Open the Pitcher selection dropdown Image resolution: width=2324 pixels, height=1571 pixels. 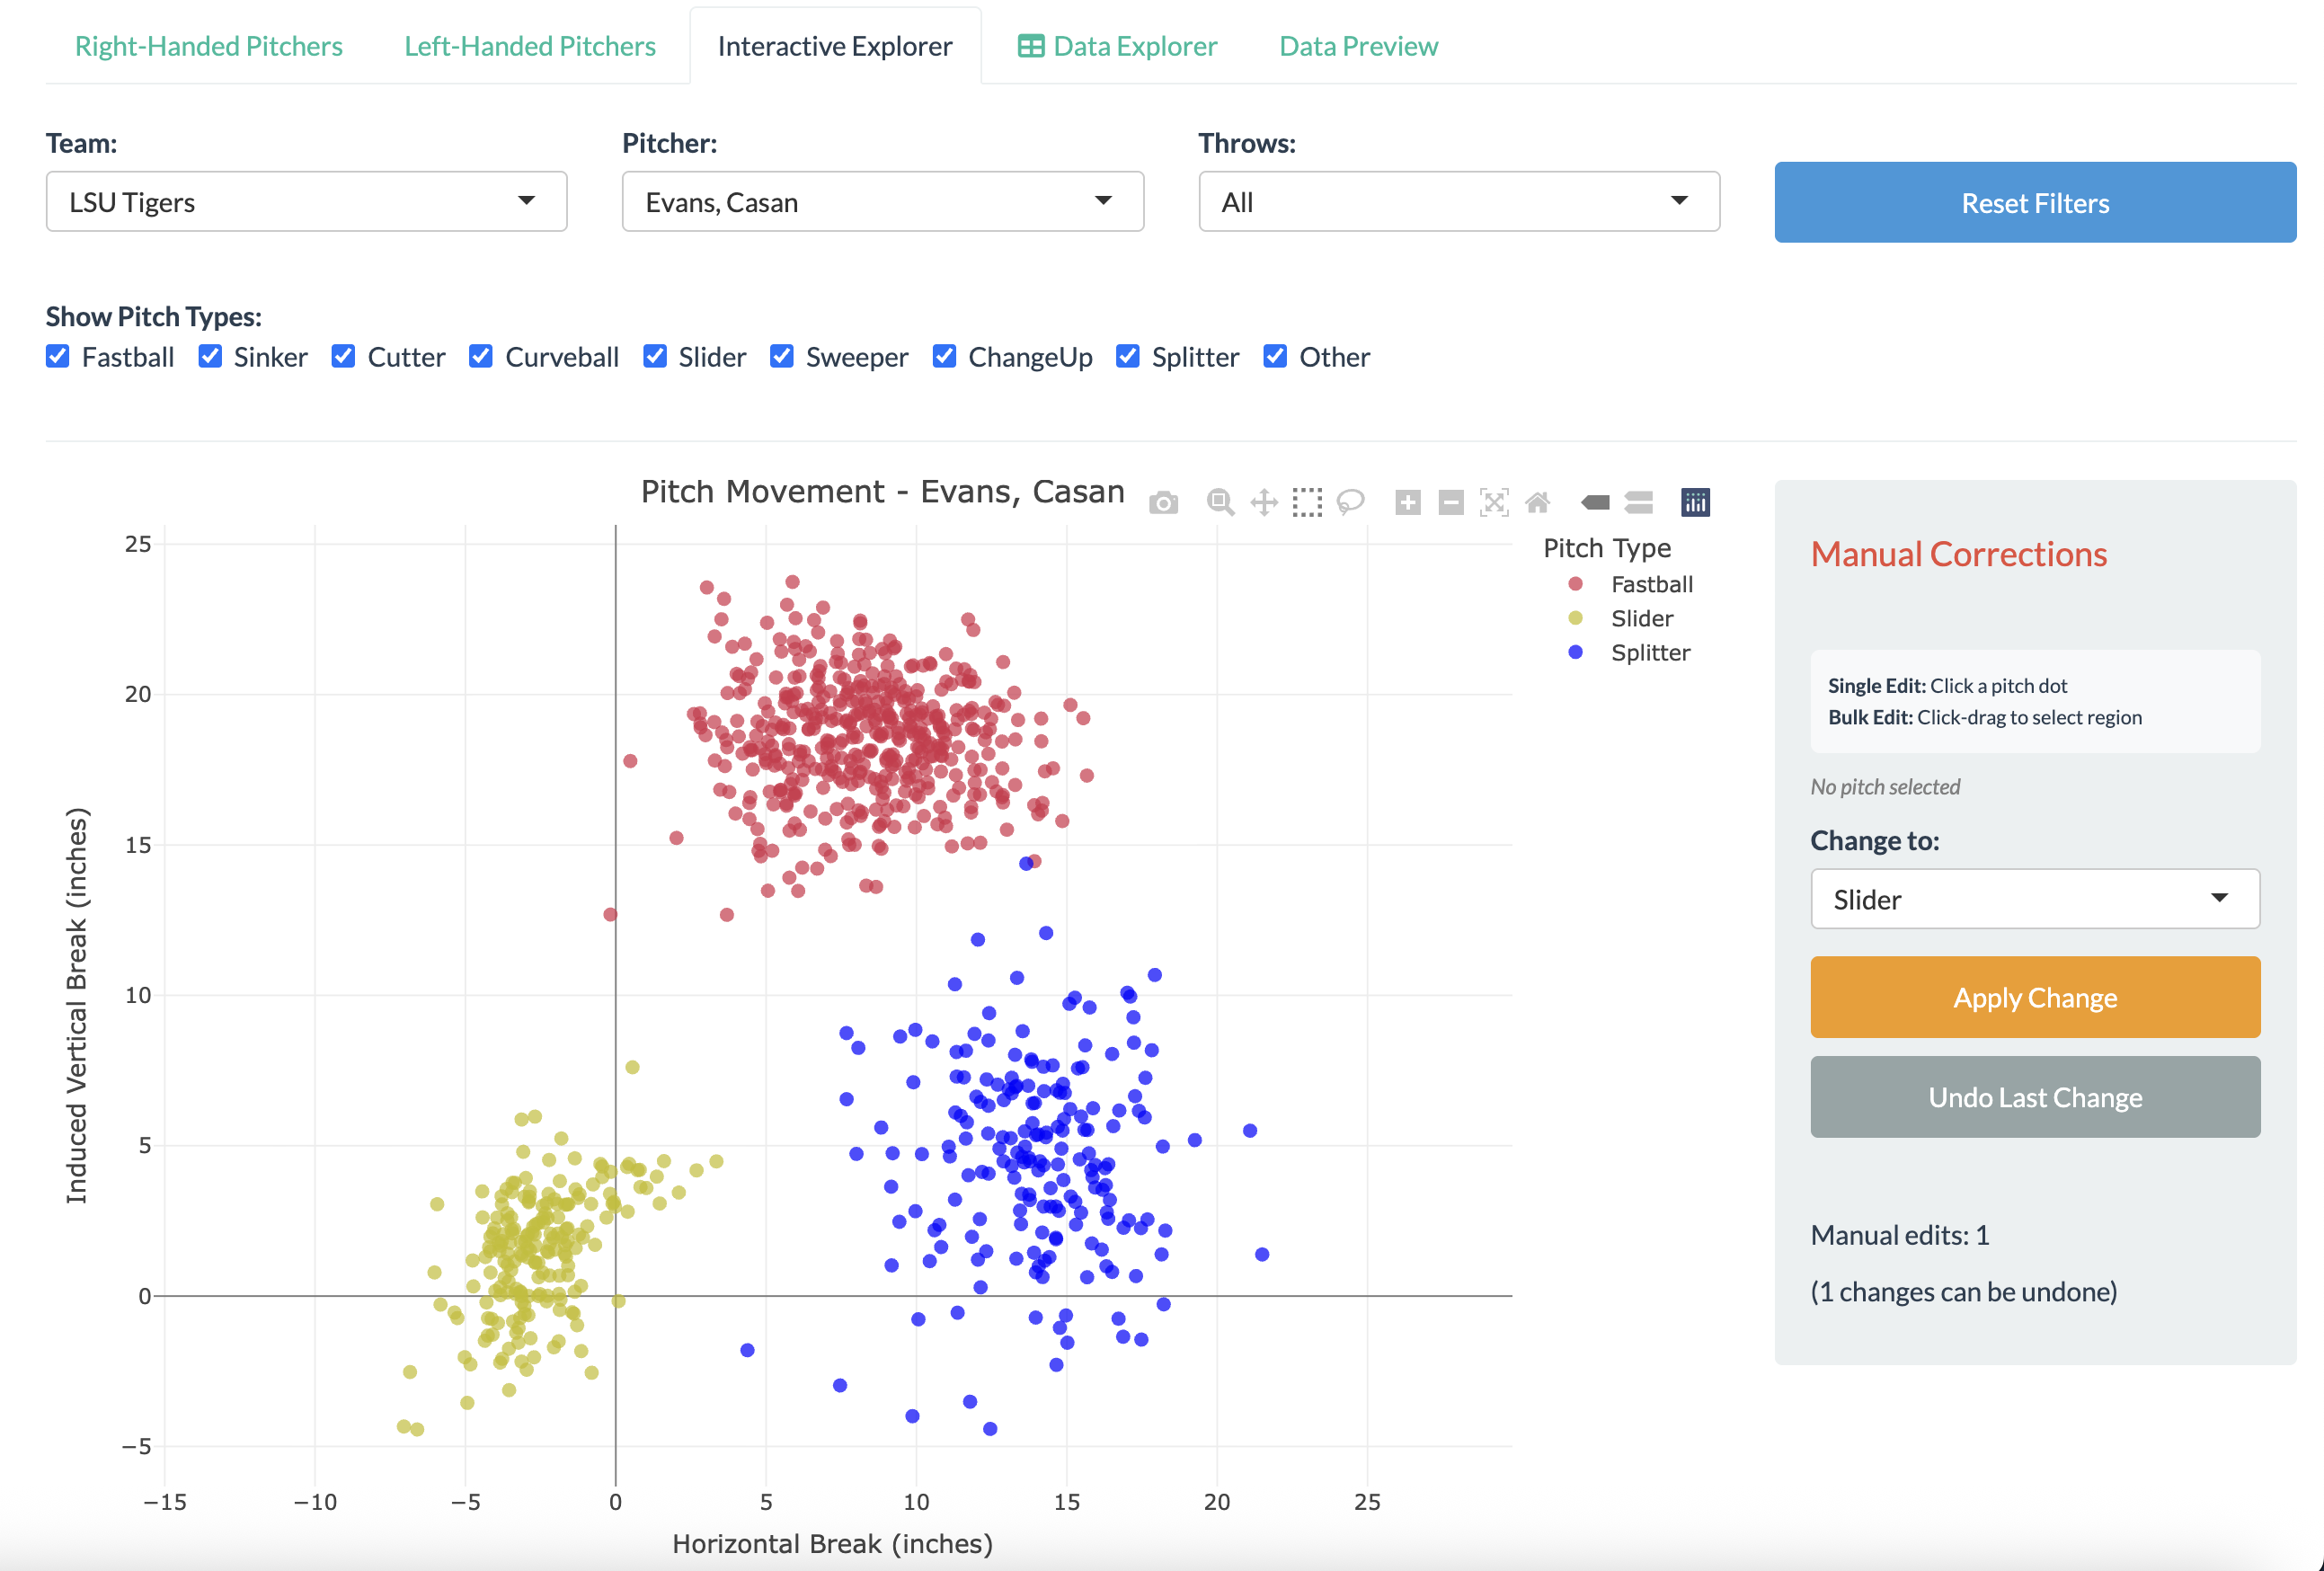(882, 201)
